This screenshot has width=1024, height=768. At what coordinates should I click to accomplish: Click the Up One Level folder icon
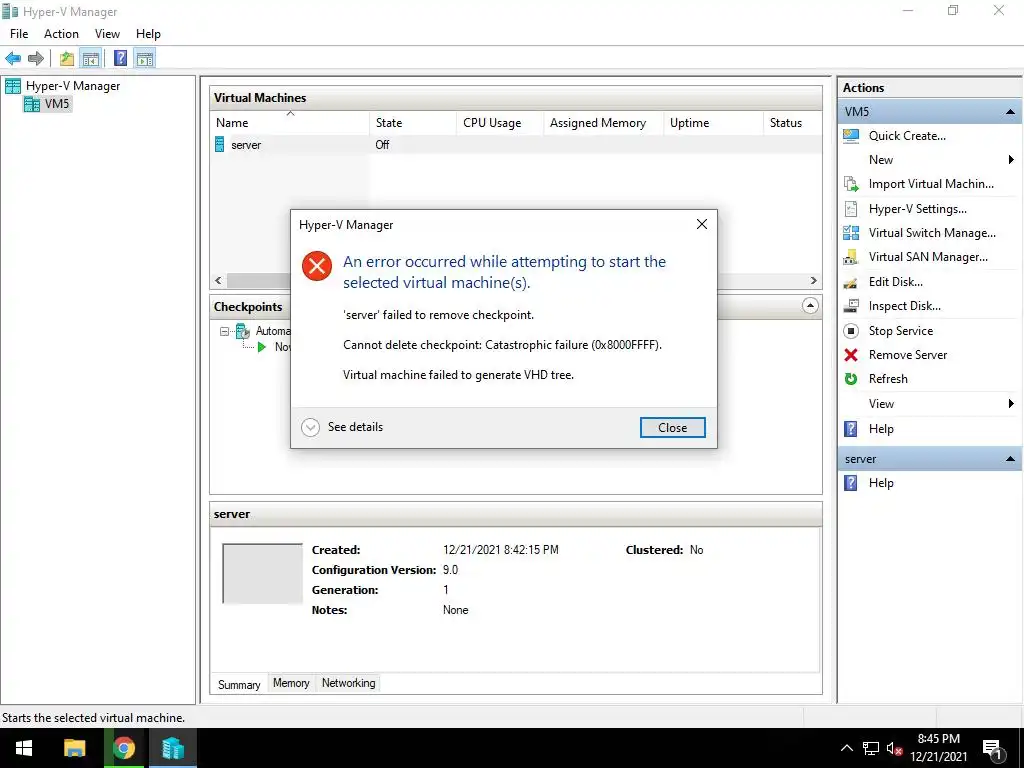pos(67,59)
